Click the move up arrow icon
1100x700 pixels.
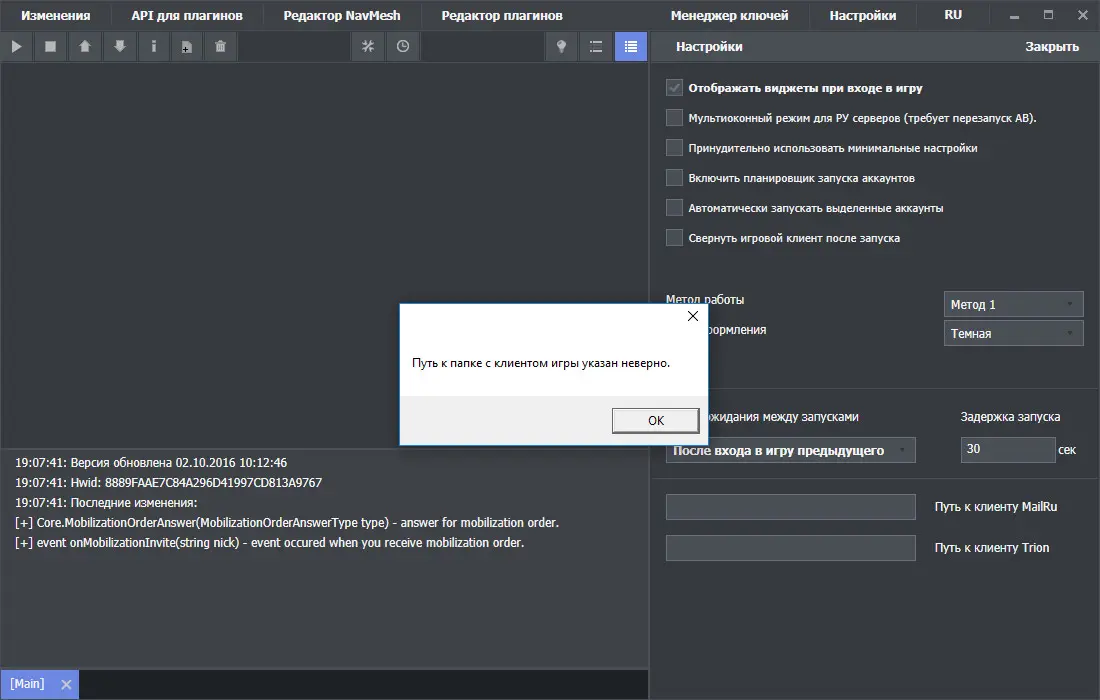coord(85,47)
